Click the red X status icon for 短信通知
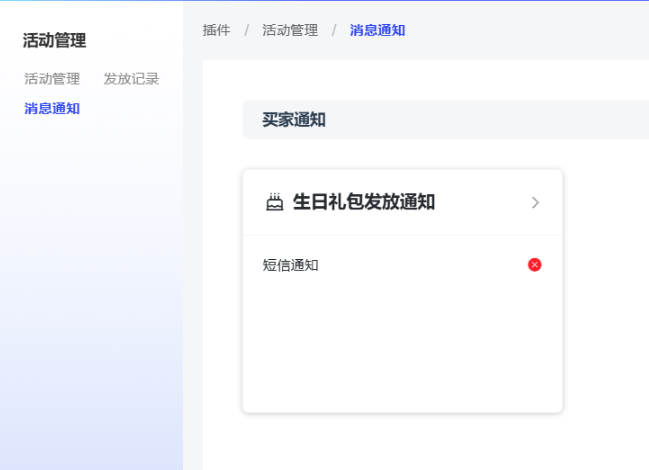The width and height of the screenshot is (649, 470). coord(535,265)
